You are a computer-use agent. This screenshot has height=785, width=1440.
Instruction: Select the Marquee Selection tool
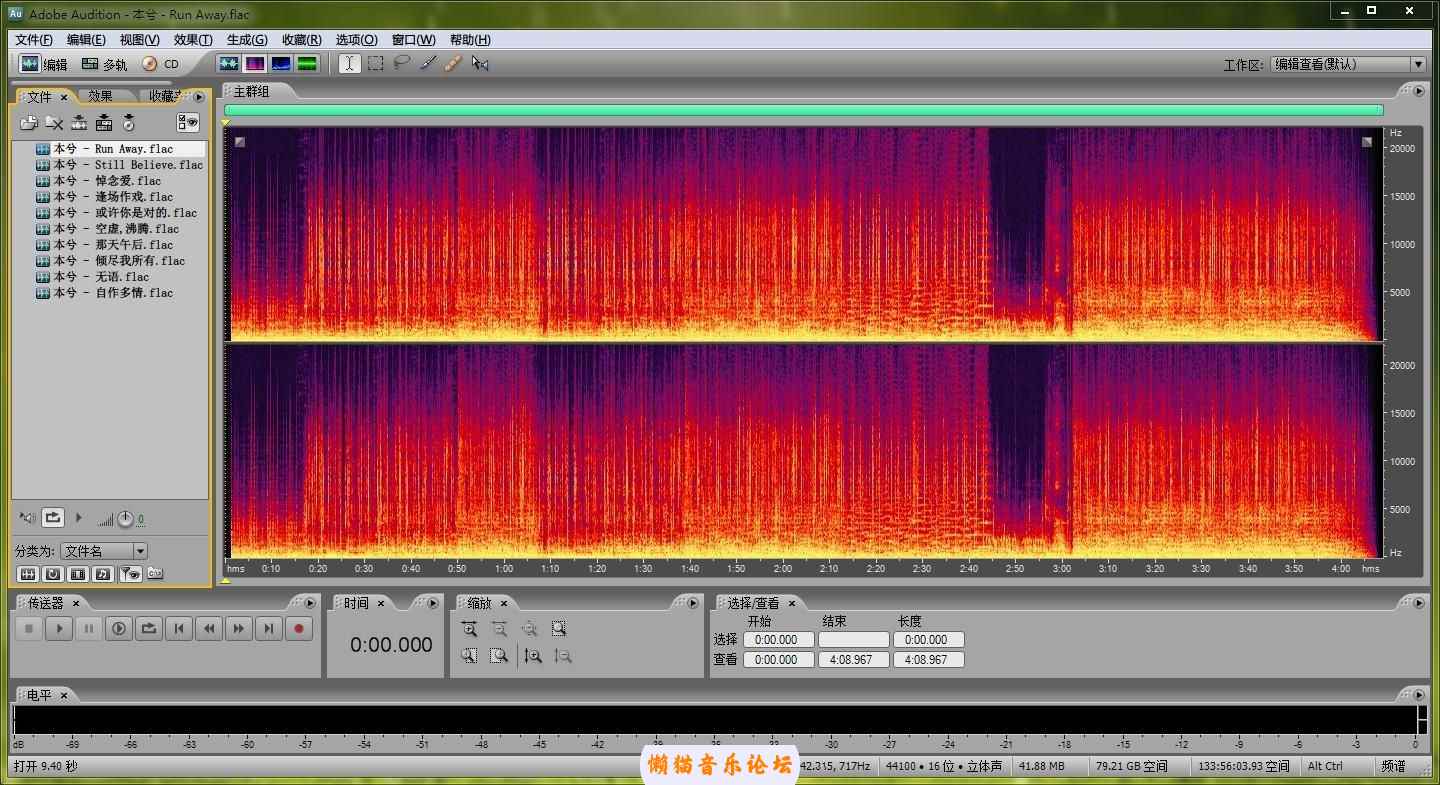[x=375, y=63]
